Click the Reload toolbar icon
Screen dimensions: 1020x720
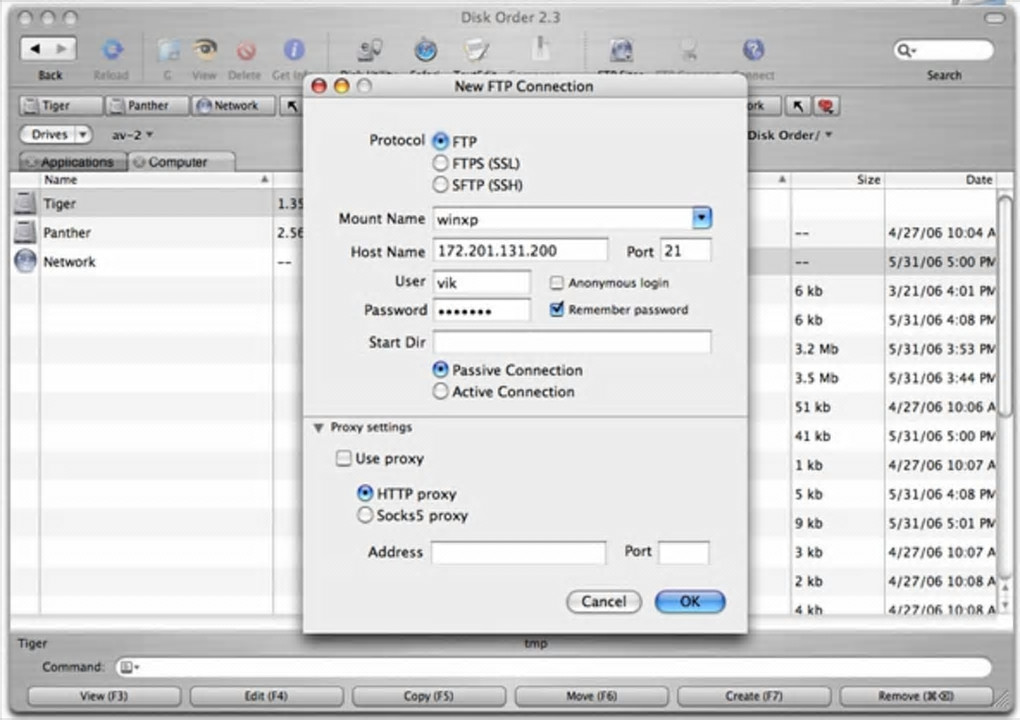[112, 50]
